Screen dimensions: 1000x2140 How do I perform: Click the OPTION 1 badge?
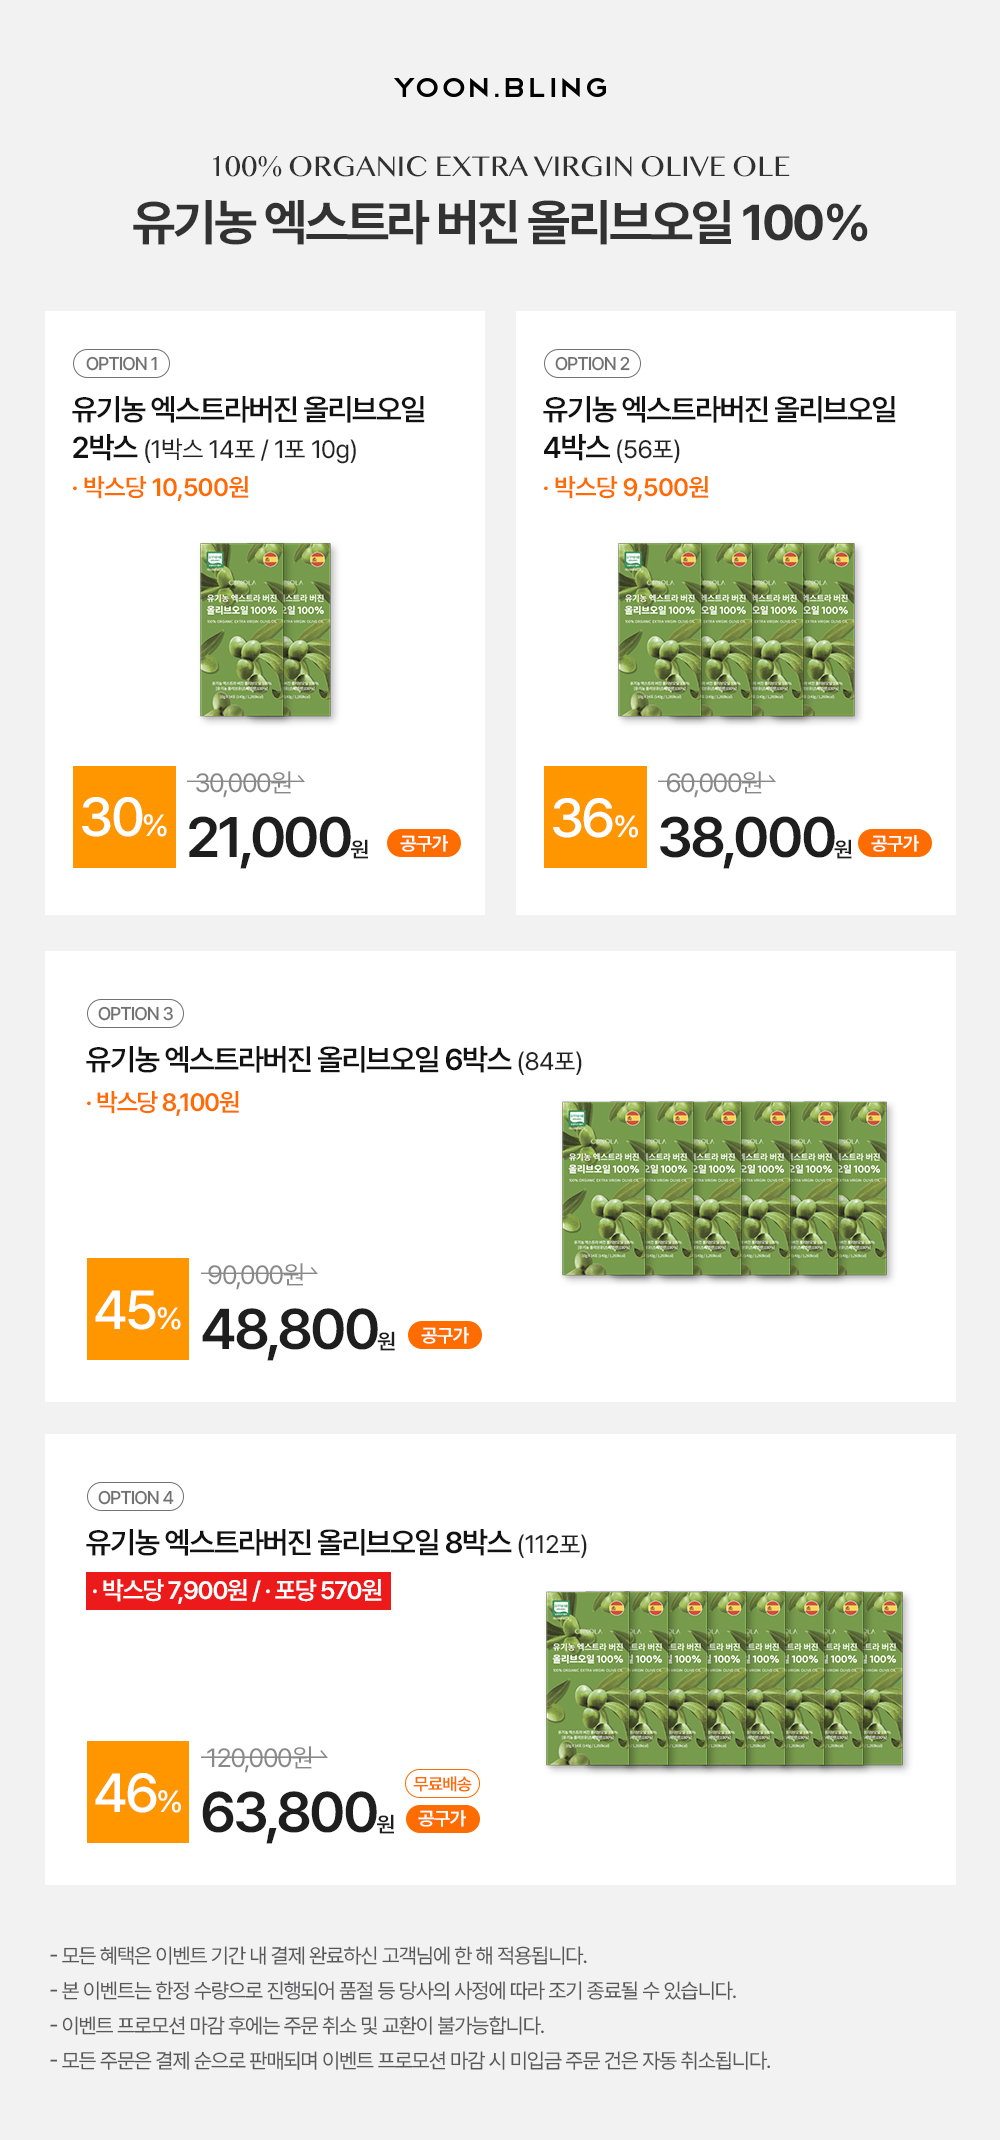pyautogui.click(x=121, y=364)
